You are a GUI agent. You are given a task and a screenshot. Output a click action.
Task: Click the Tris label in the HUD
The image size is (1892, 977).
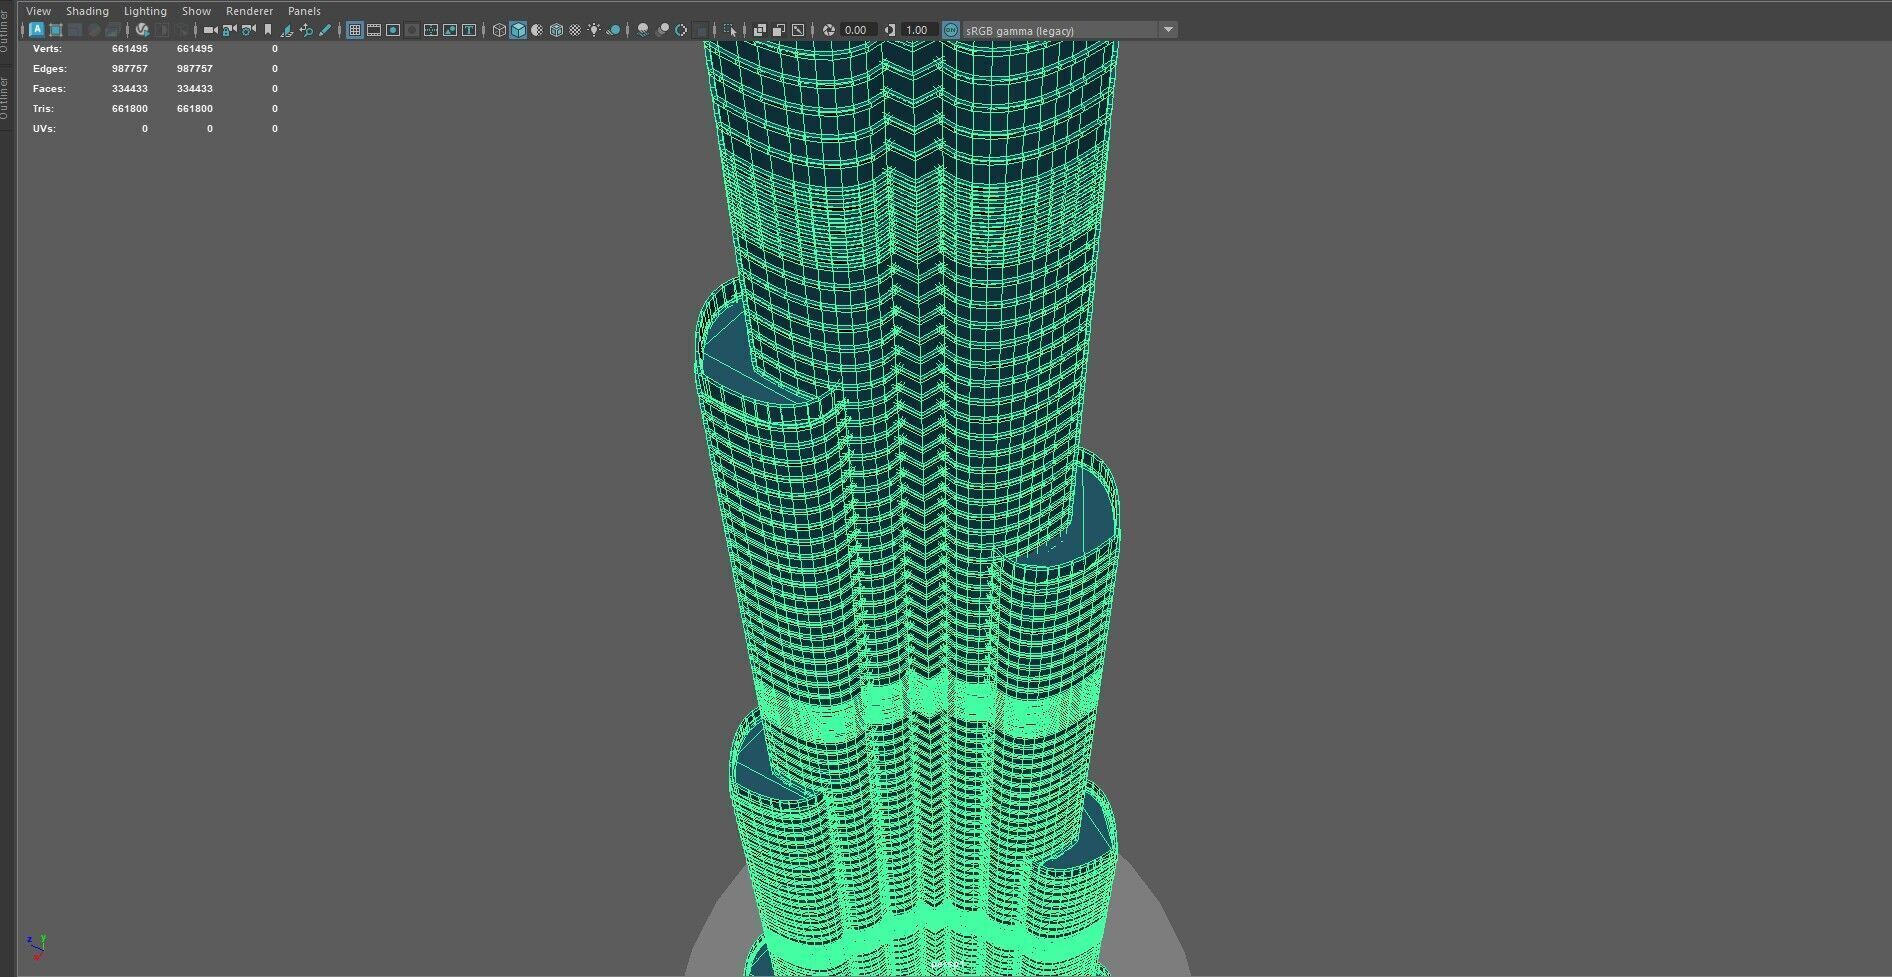(43, 108)
